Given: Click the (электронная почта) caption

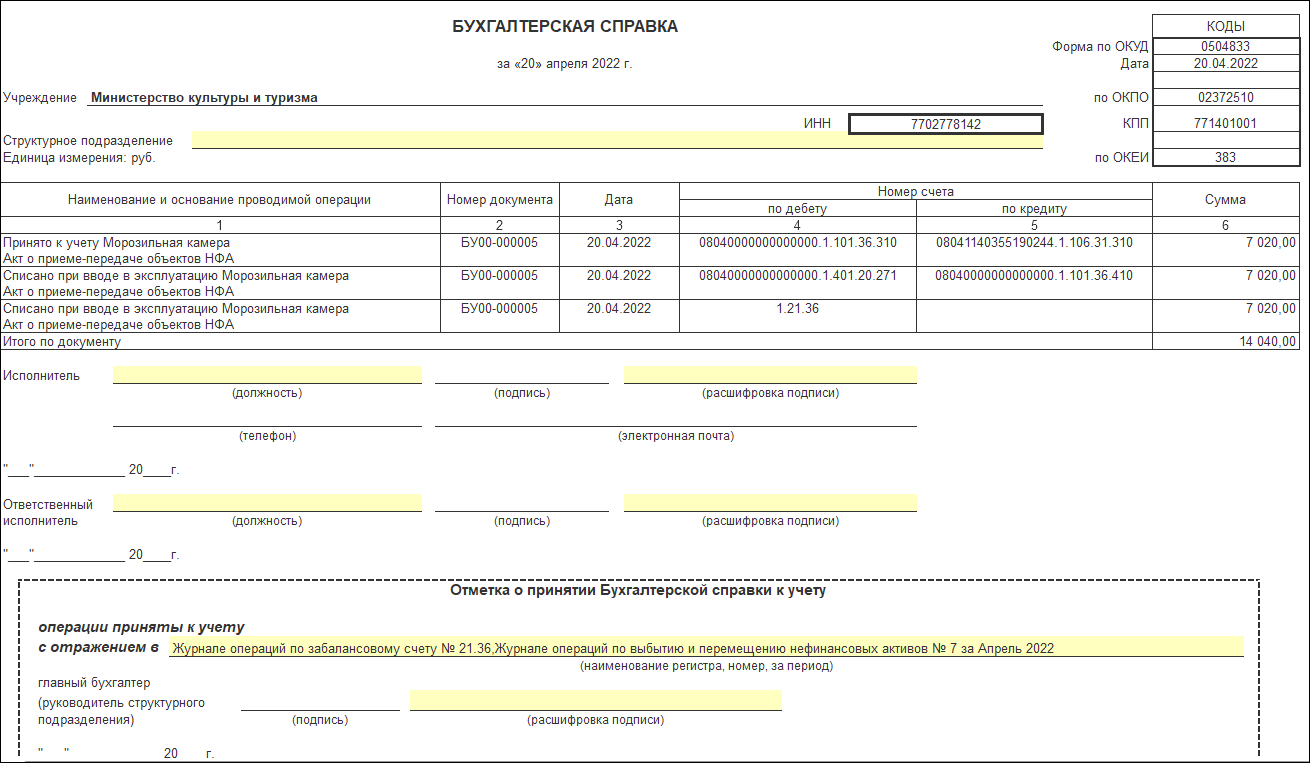Looking at the screenshot, I should (x=676, y=436).
